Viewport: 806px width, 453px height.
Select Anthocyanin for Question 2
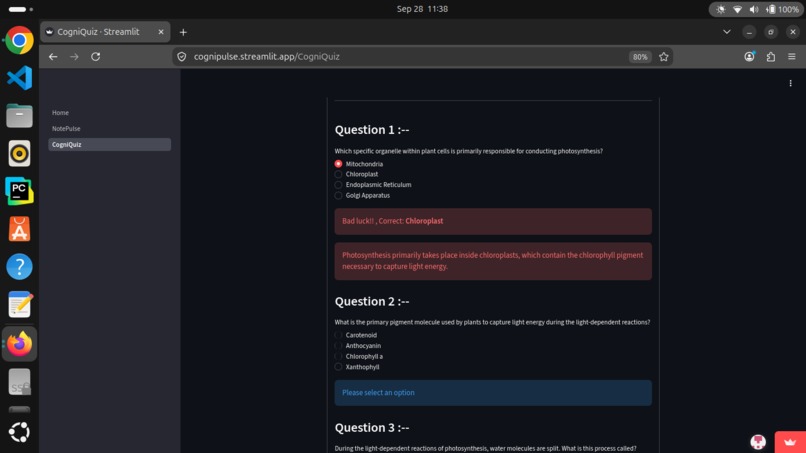pyautogui.click(x=358, y=346)
